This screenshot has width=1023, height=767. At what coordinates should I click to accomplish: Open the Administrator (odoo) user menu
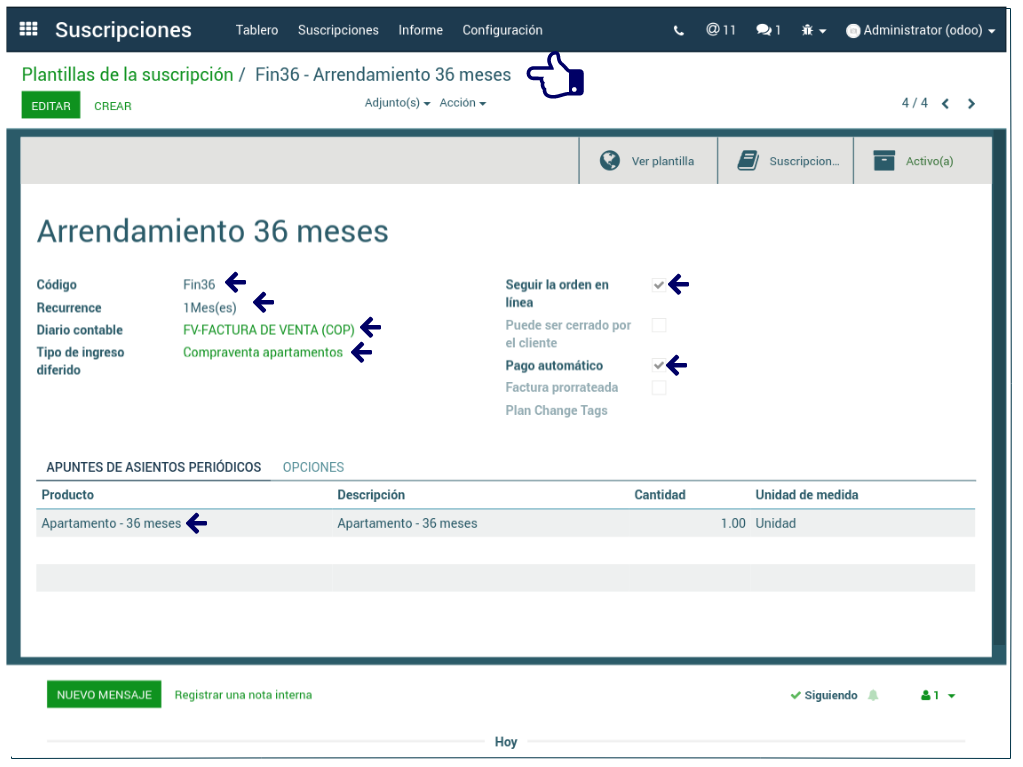click(x=921, y=31)
